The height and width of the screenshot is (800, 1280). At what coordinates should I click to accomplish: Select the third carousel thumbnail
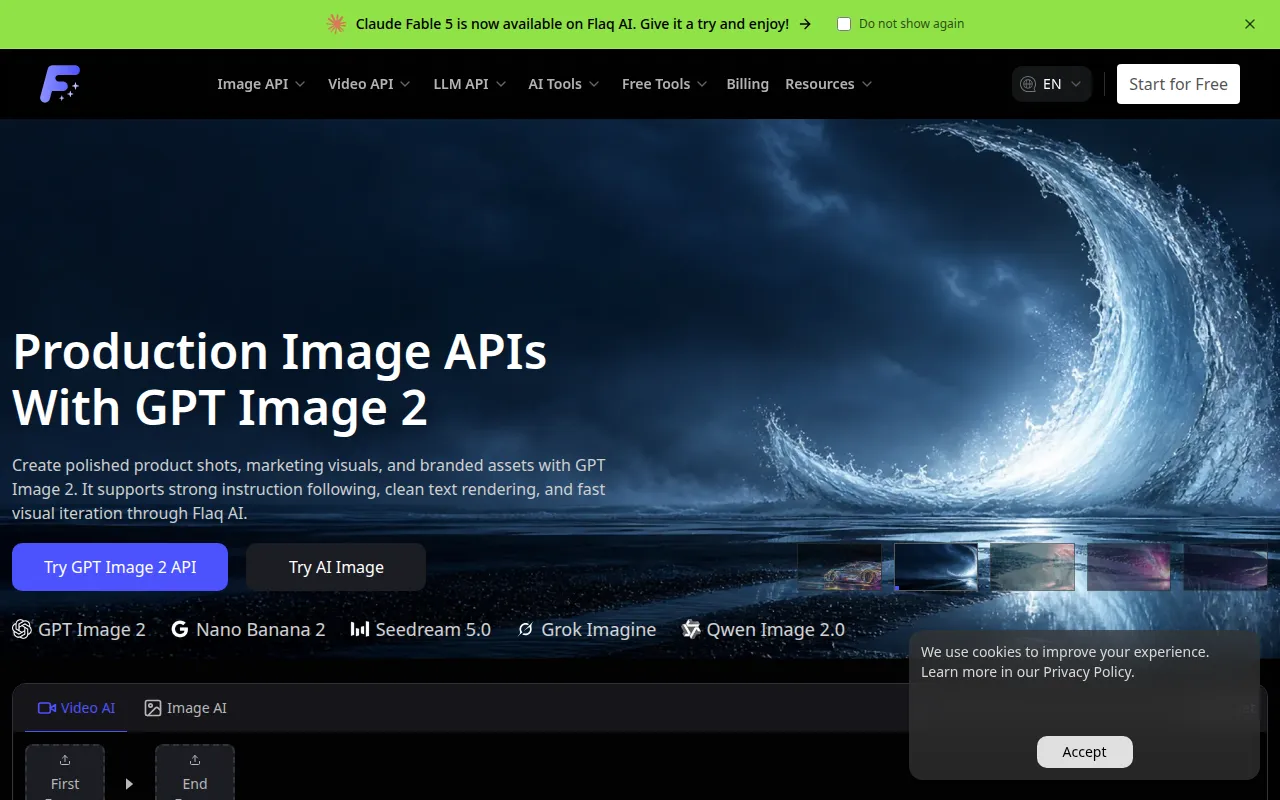click(x=1033, y=567)
